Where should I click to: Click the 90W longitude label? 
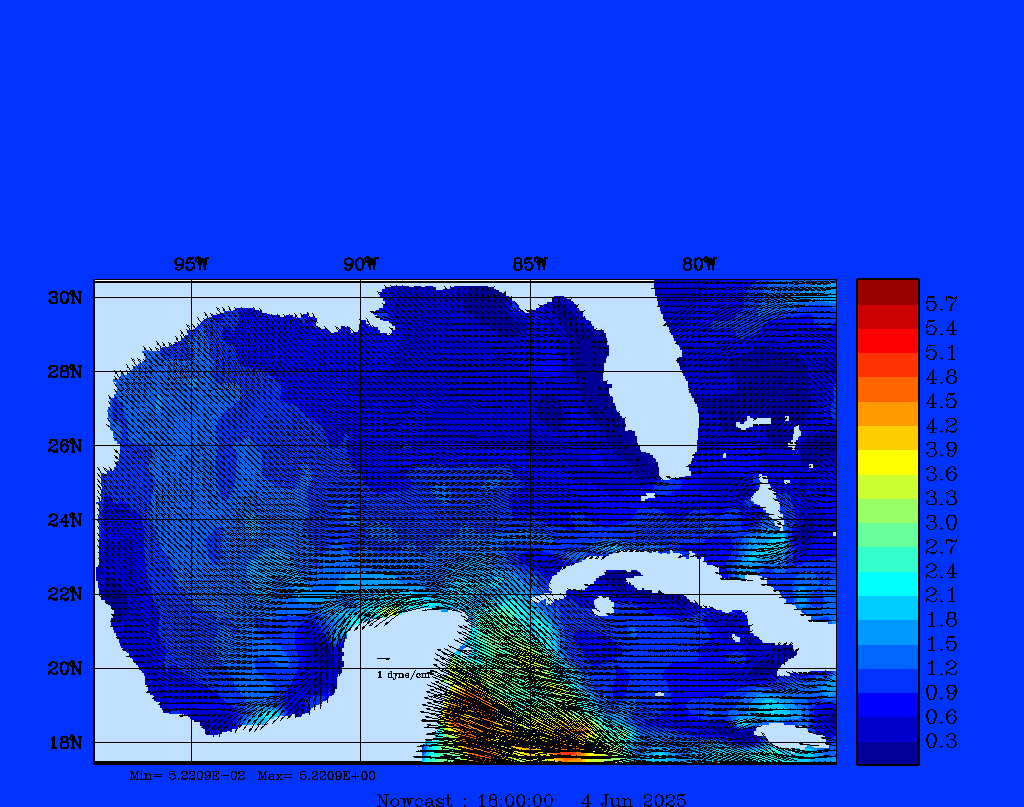(x=360, y=265)
